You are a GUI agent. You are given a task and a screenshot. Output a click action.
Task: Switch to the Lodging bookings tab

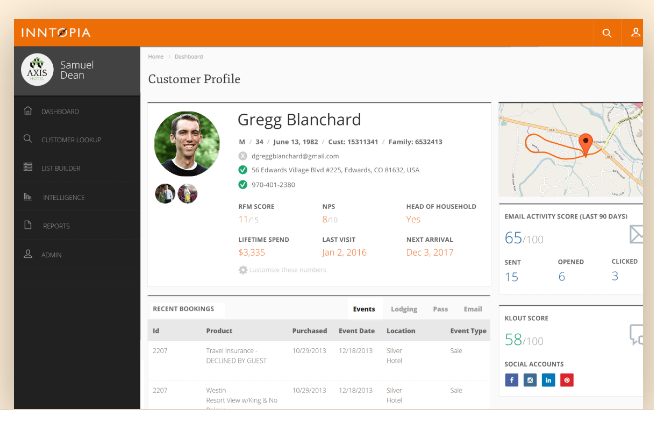(x=404, y=309)
